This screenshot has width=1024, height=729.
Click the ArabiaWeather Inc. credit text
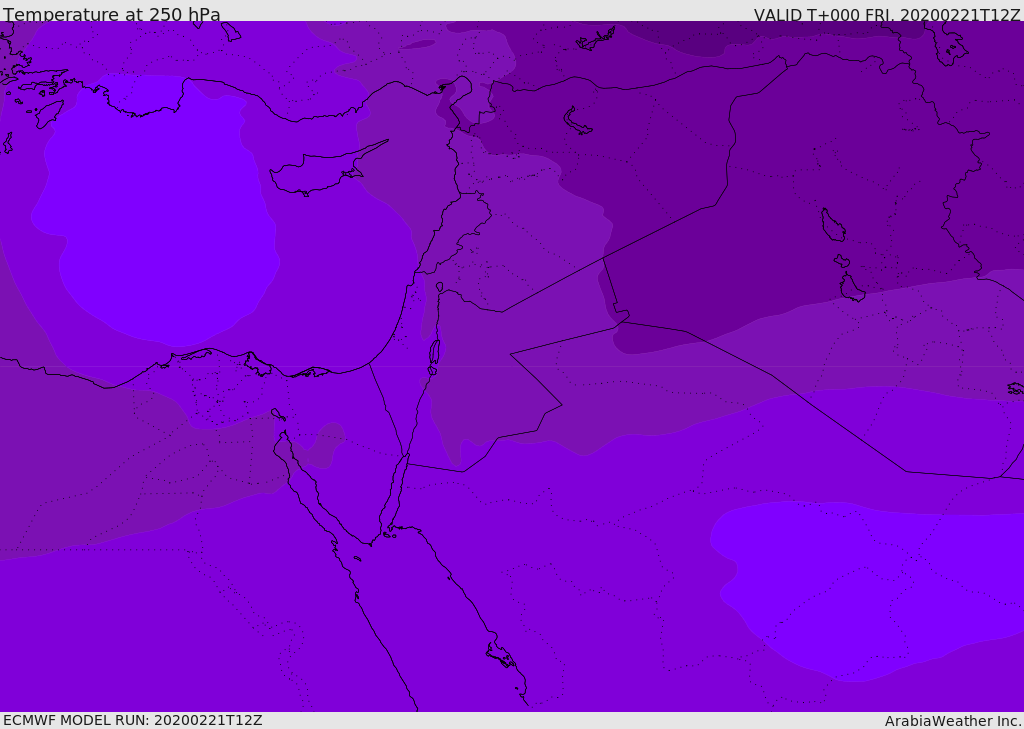point(953,721)
